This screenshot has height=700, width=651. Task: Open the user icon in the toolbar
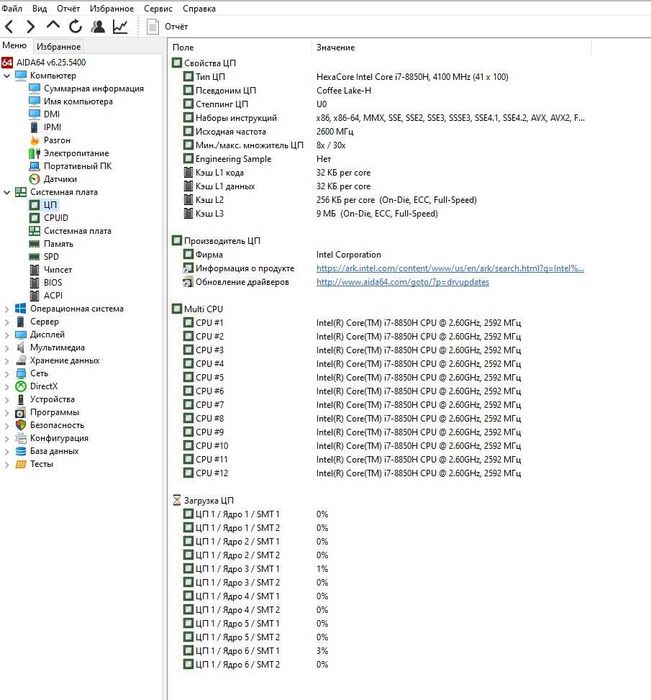tap(98, 27)
